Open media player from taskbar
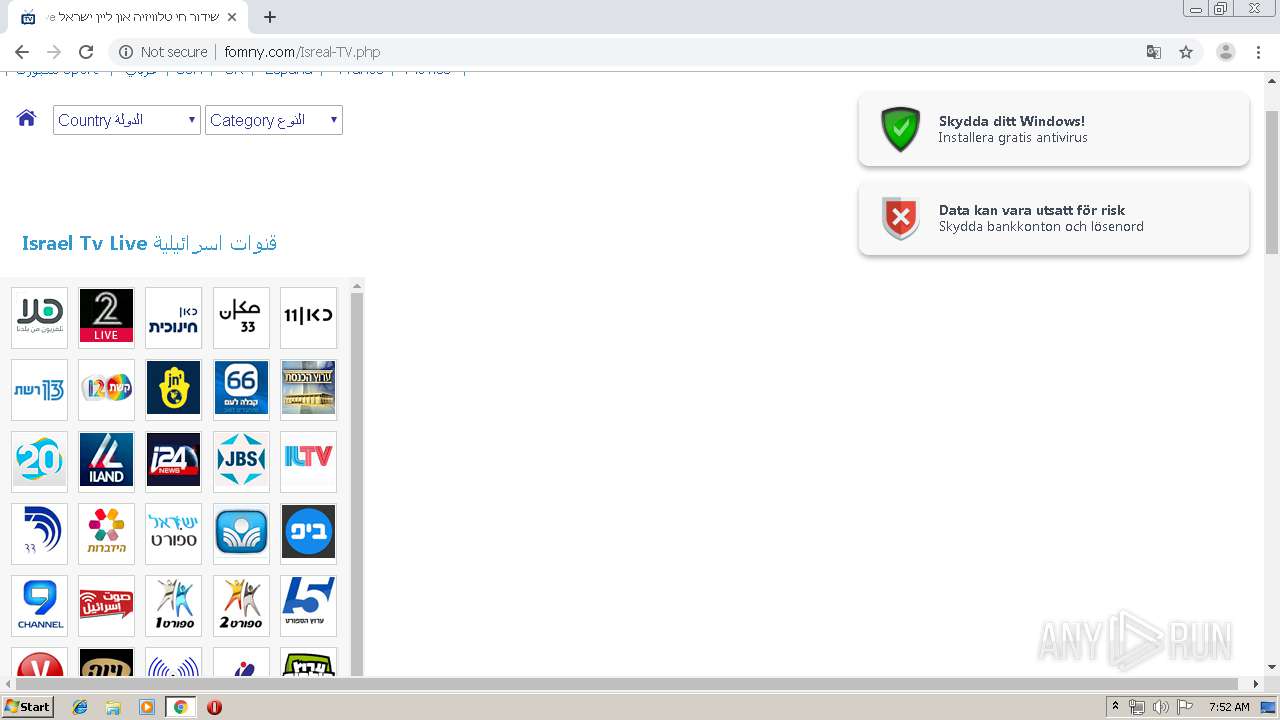 click(x=147, y=707)
